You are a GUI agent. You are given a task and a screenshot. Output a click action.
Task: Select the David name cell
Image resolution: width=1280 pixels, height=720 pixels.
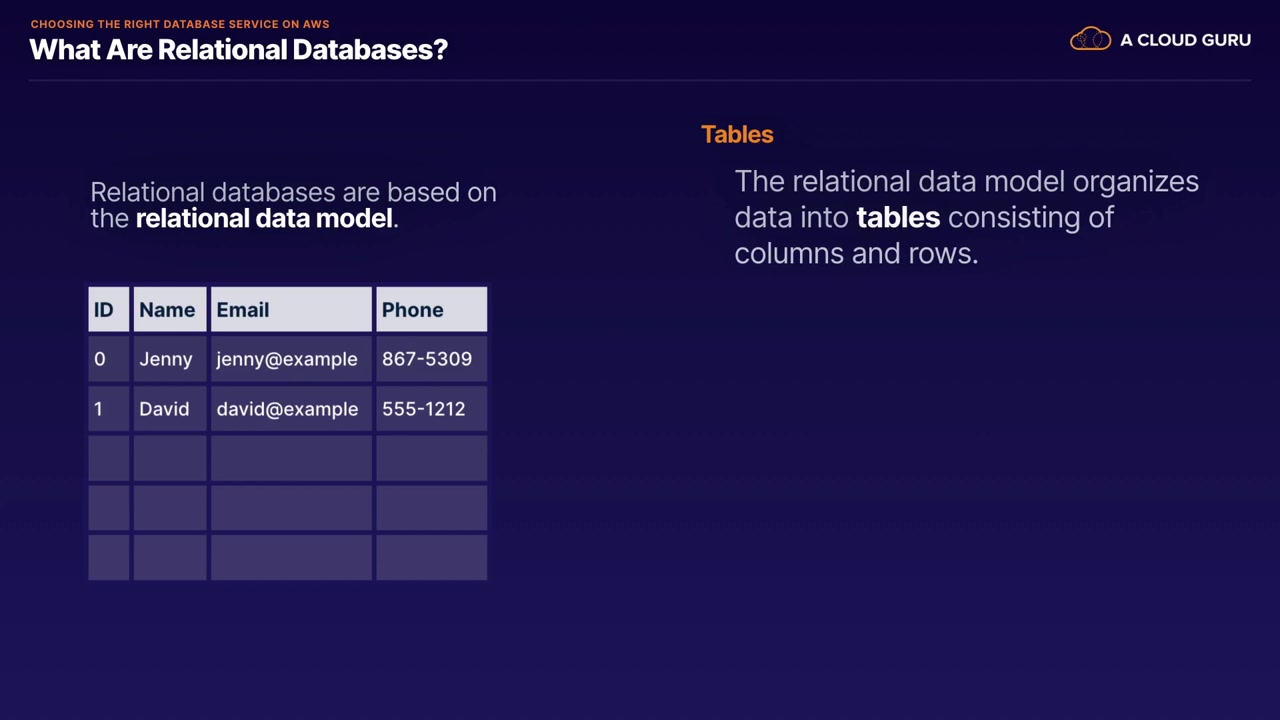point(164,409)
